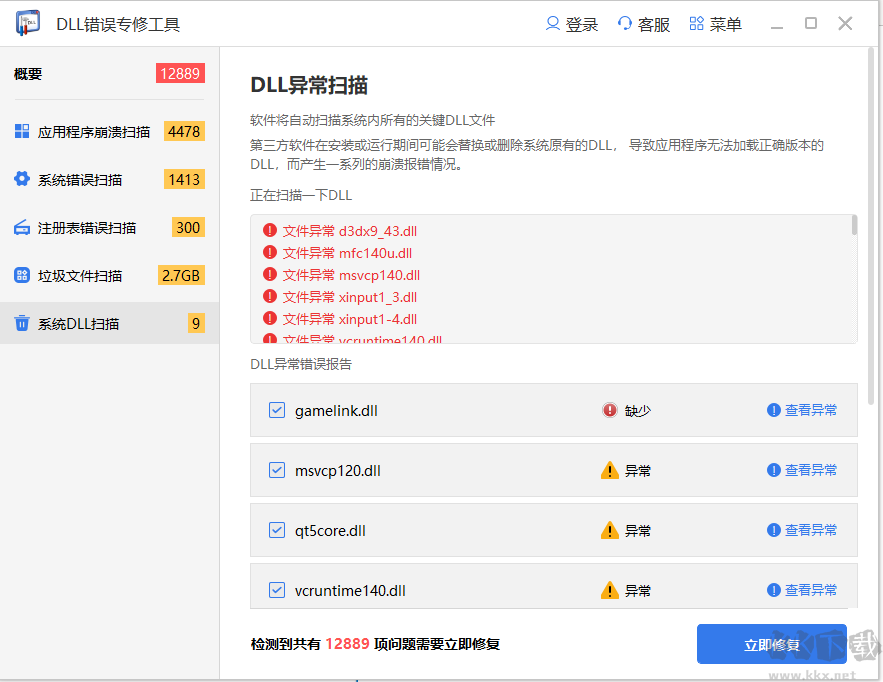883x682 pixels.
Task: Open the 应用程序崩溃扫描 panel icon
Action: (22, 130)
